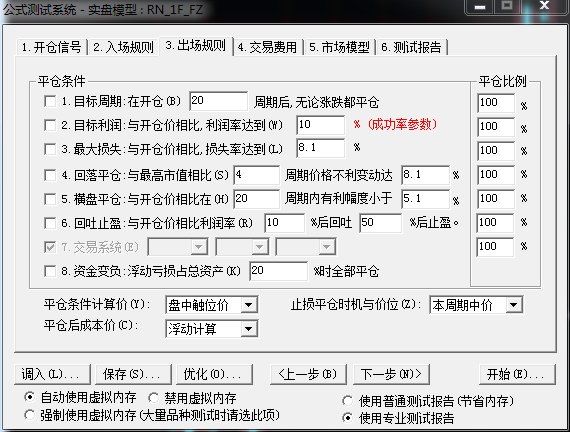Click the greyed 7.交易系统 checkbox
This screenshot has height=432, width=570.
(50, 247)
